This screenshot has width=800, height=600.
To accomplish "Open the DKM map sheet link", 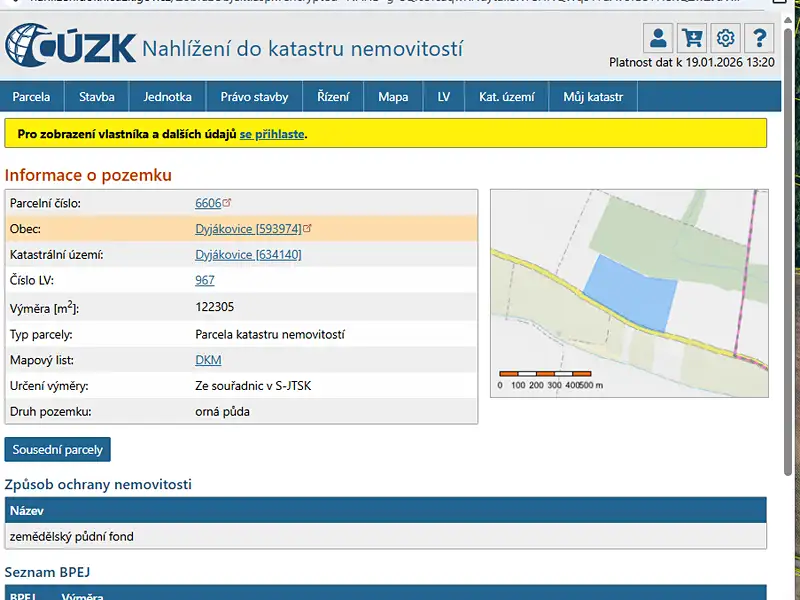I will (208, 360).
